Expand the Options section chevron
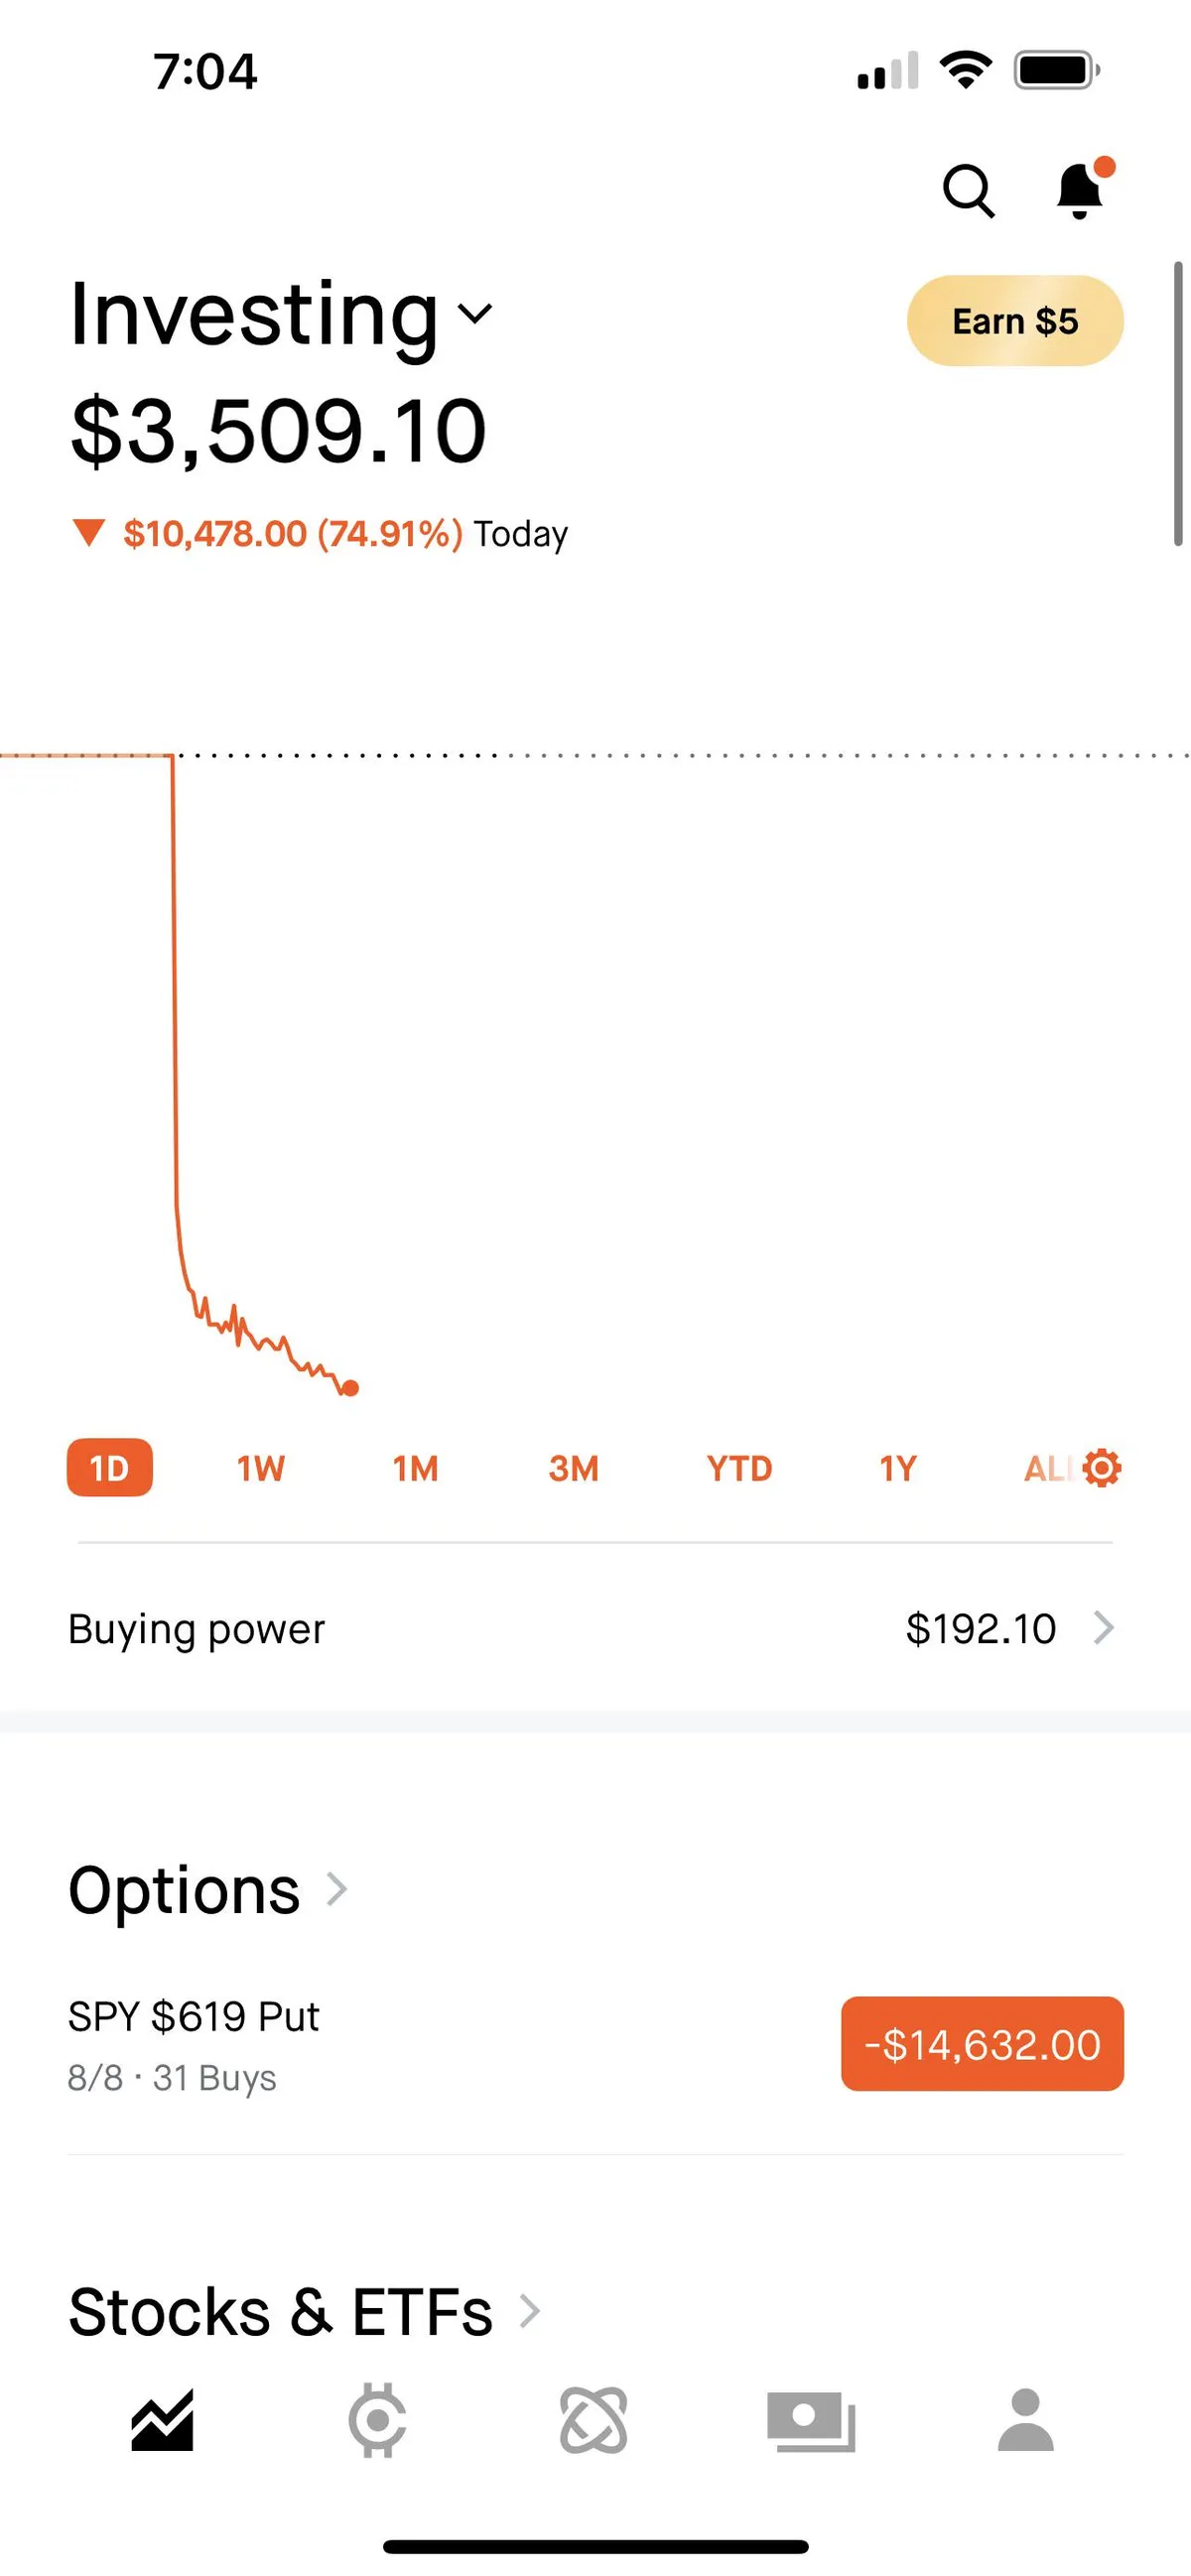Screen dimensions: 1191x2576 [x=337, y=1889]
